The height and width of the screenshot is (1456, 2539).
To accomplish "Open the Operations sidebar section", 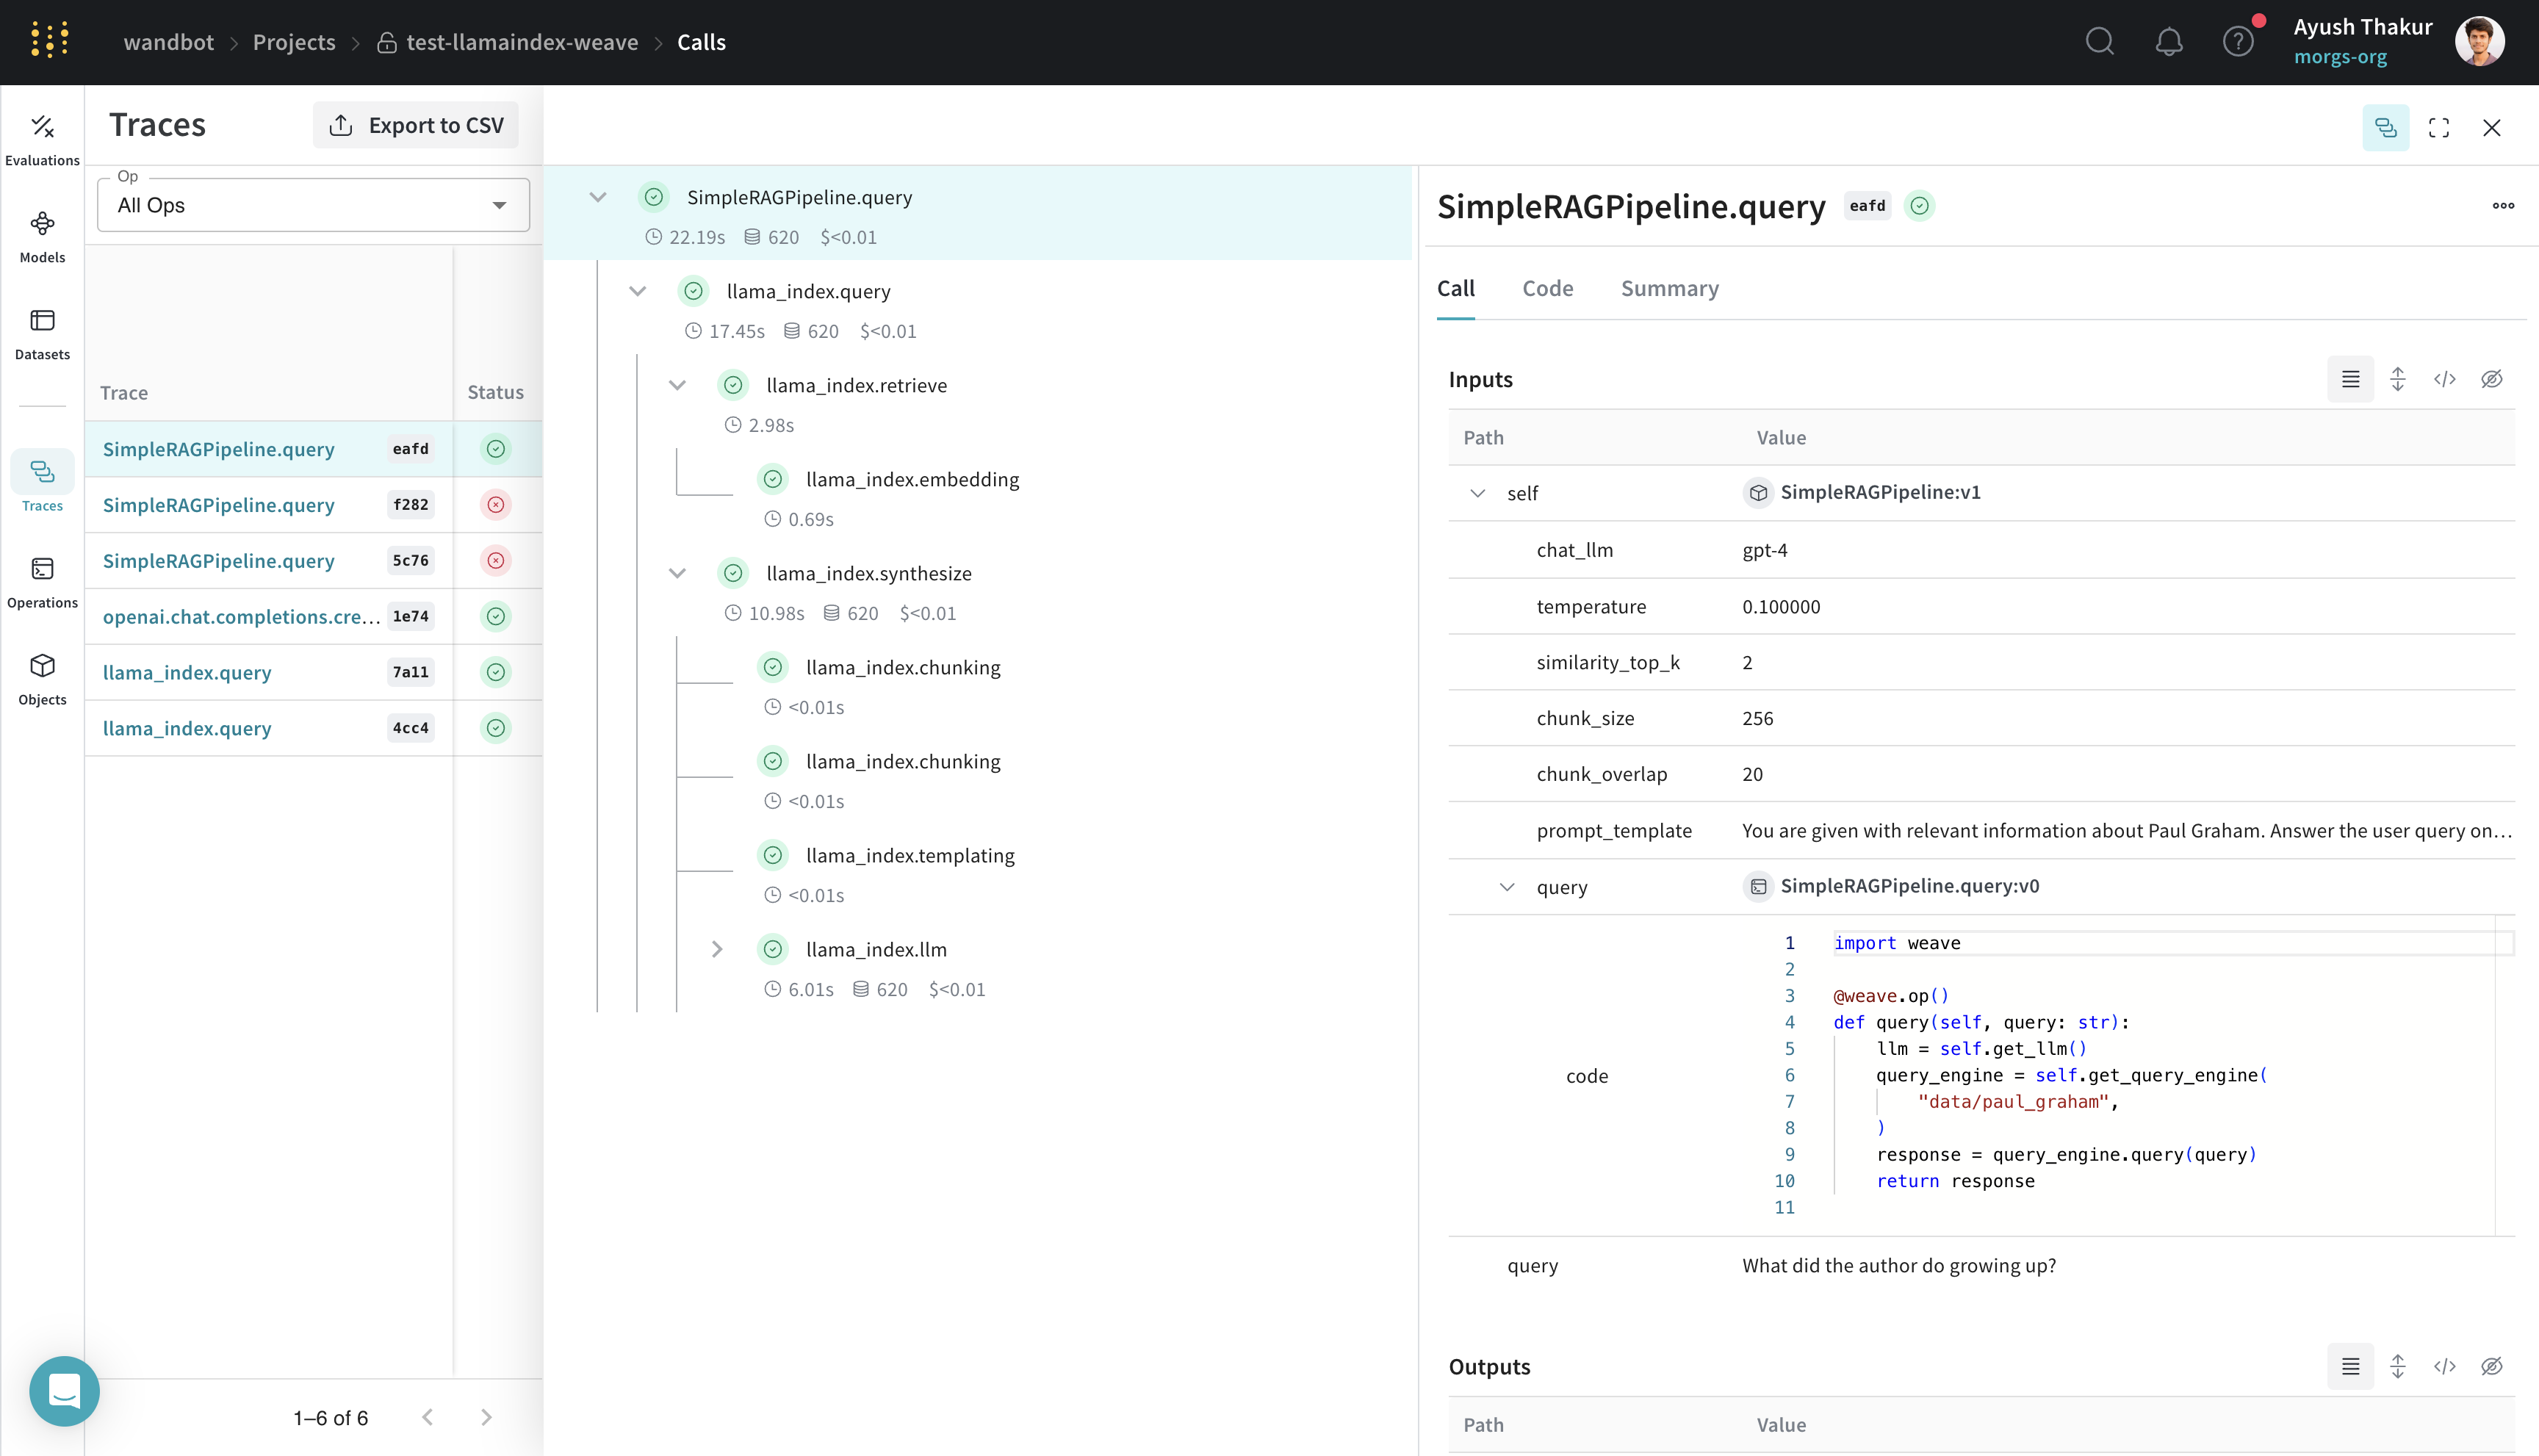I will click(x=42, y=581).
